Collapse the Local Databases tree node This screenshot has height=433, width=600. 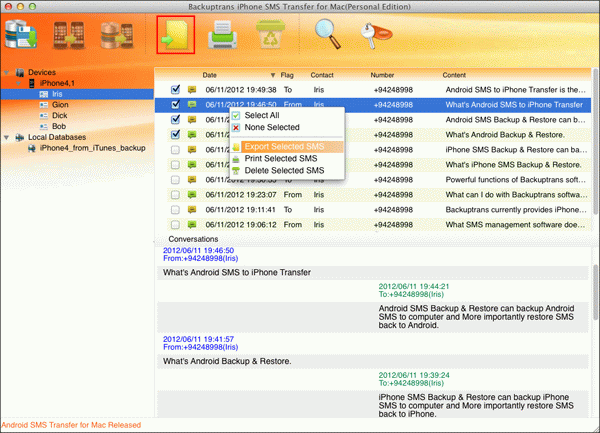pyautogui.click(x=7, y=137)
